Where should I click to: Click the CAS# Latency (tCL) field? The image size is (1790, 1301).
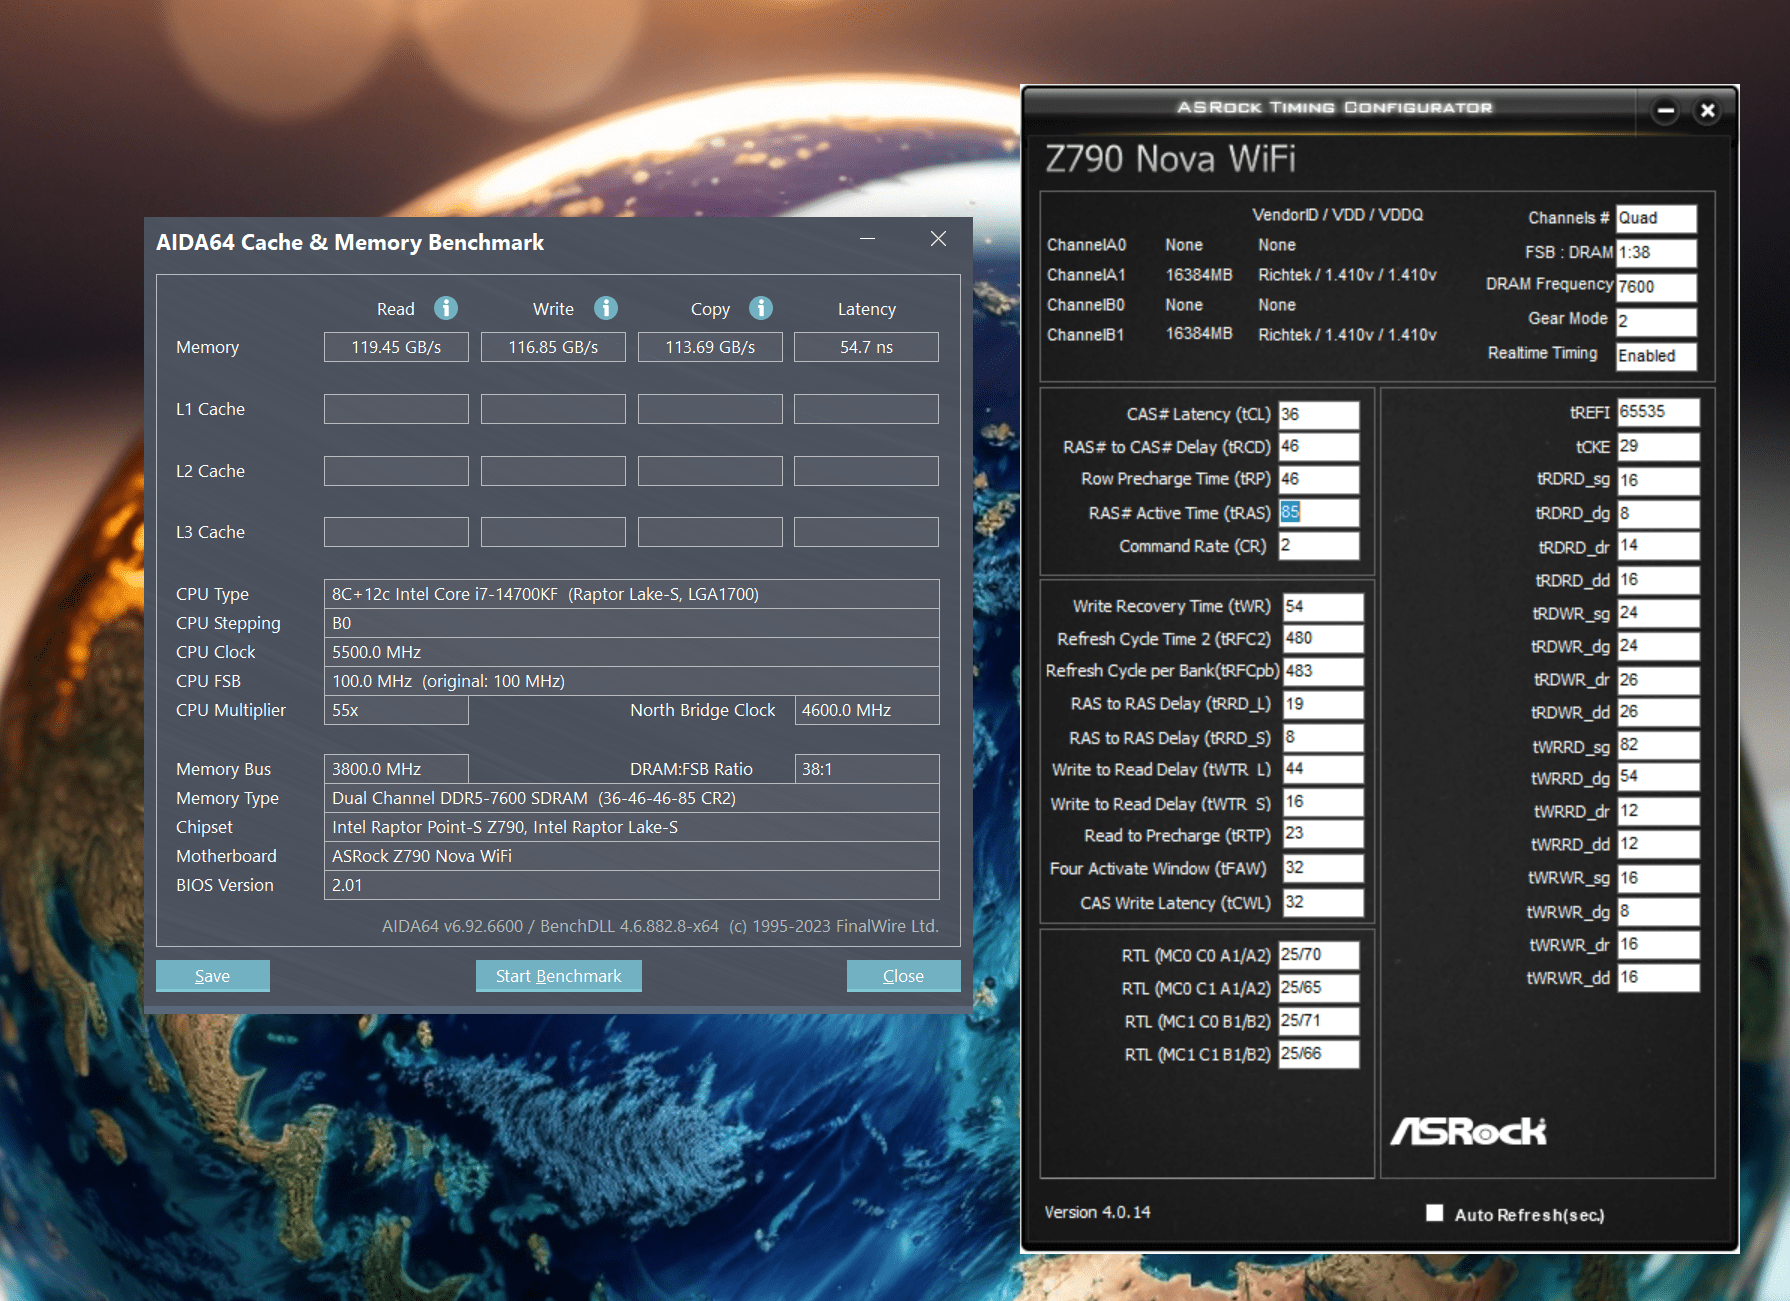click(1319, 414)
